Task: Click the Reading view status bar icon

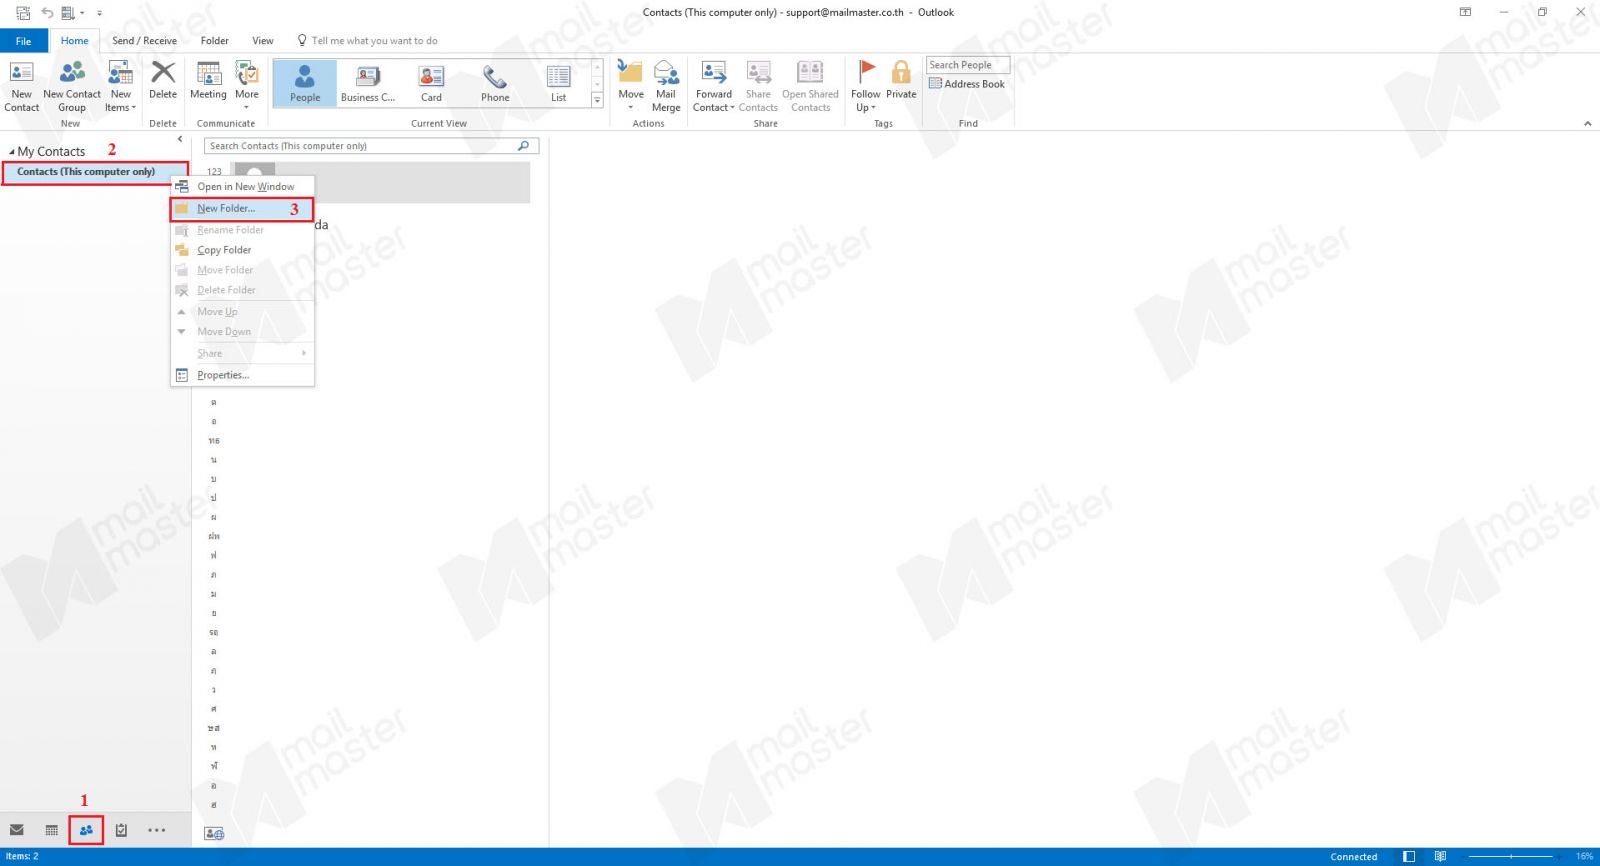Action: (1440, 856)
